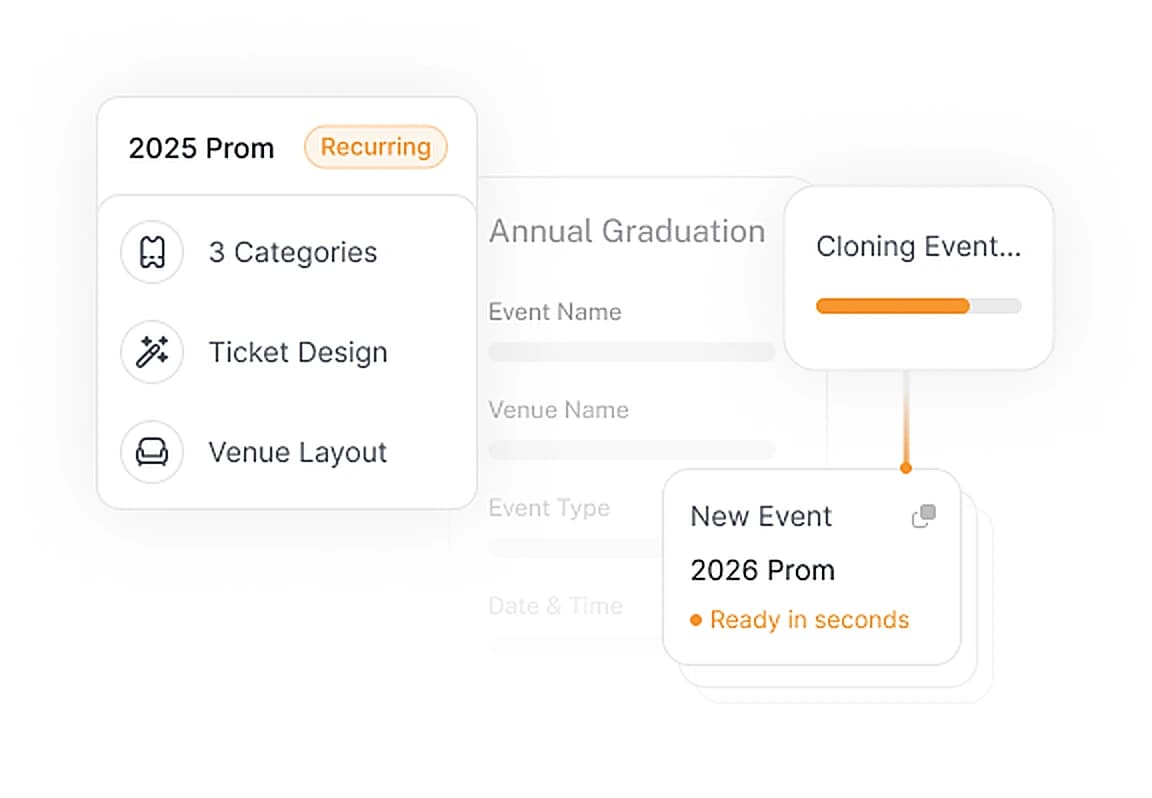Click the Cloning Event progress bar
This screenshot has height=798, width=1152.
coord(918,306)
